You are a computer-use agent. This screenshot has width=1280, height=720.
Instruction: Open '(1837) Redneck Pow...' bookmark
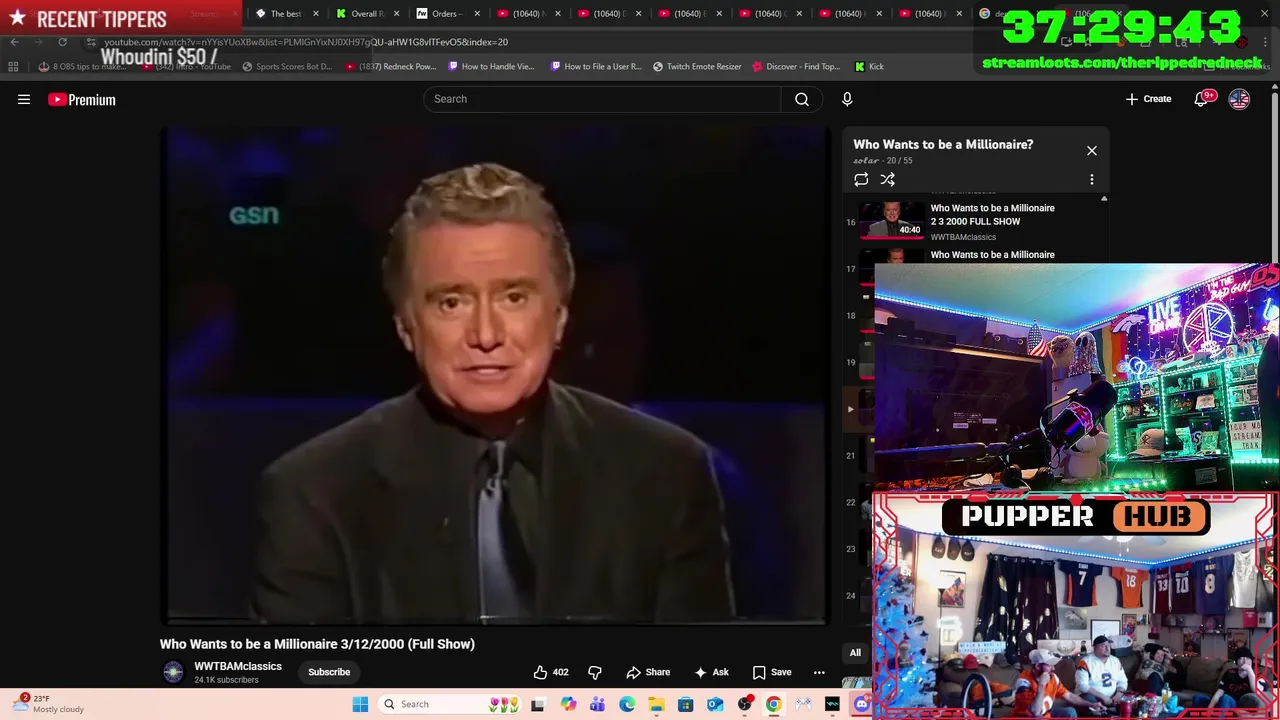click(390, 67)
